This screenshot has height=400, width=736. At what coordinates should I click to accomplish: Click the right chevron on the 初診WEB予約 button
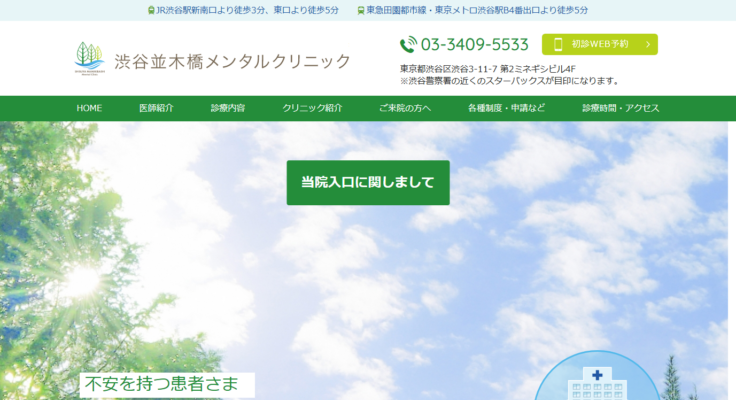click(x=648, y=44)
